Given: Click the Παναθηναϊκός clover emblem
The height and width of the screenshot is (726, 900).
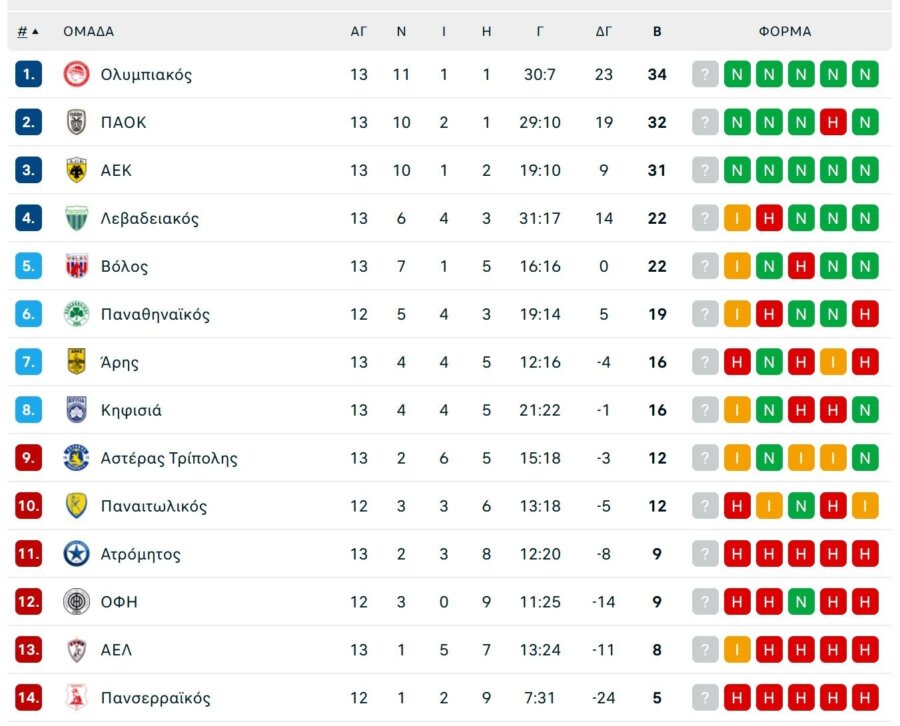Looking at the screenshot, I should (x=77, y=314).
